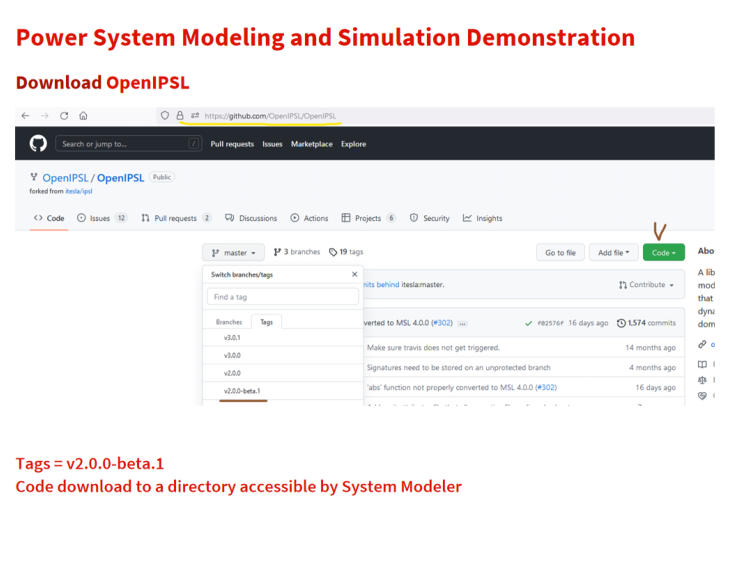Select tag v3.0.0
The width and height of the screenshot is (750, 562).
pos(283,355)
